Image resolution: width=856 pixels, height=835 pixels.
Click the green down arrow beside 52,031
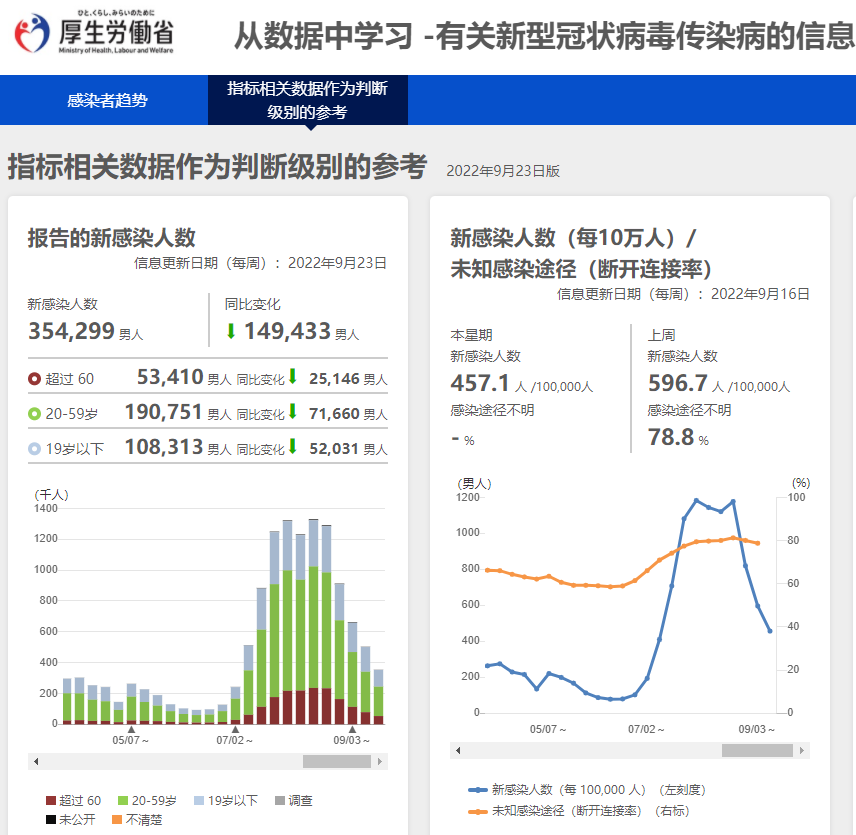coord(293,446)
